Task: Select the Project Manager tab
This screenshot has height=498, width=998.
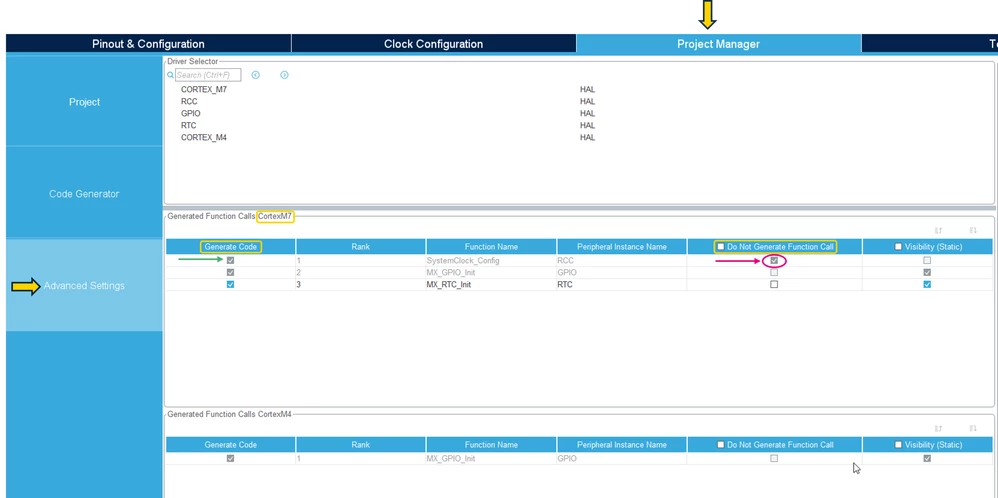Action: [719, 44]
